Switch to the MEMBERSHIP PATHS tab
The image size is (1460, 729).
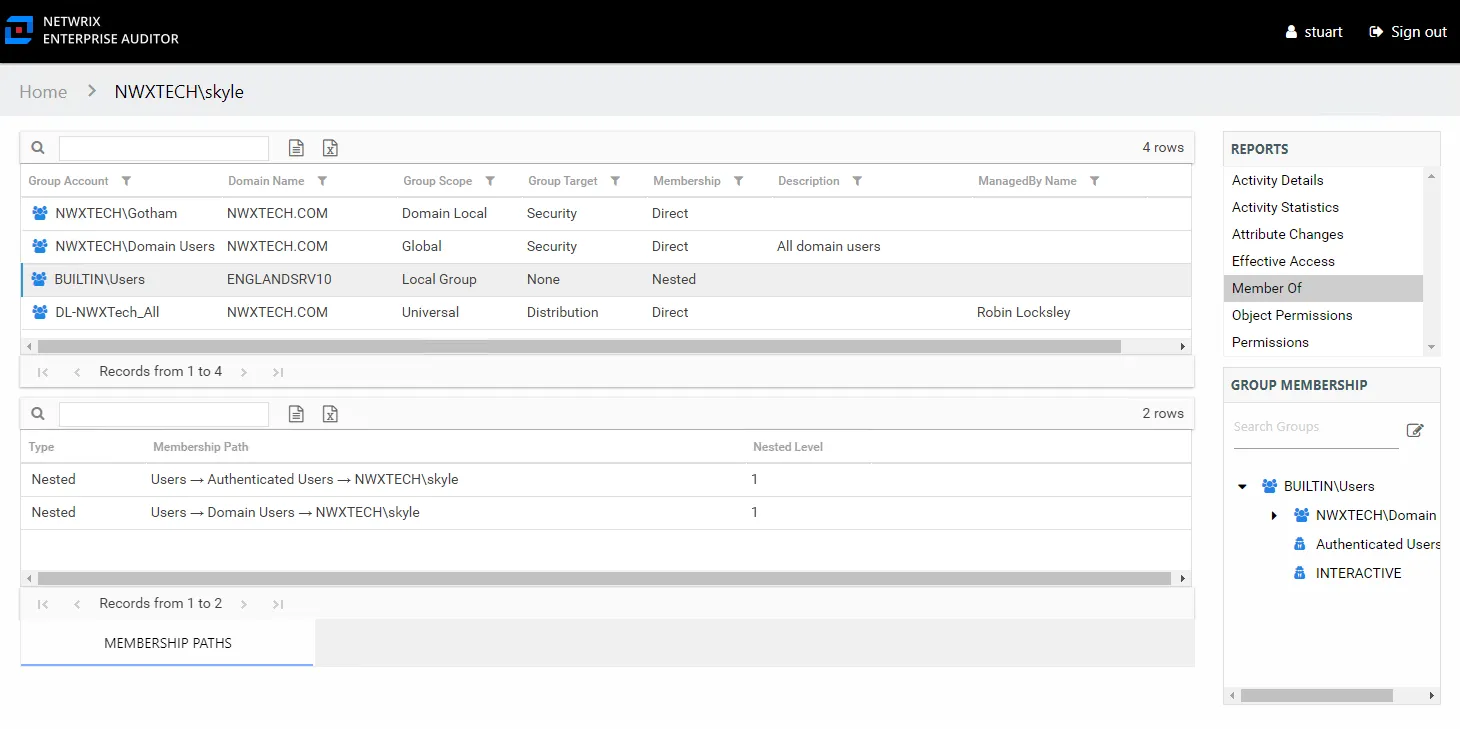pyautogui.click(x=167, y=643)
